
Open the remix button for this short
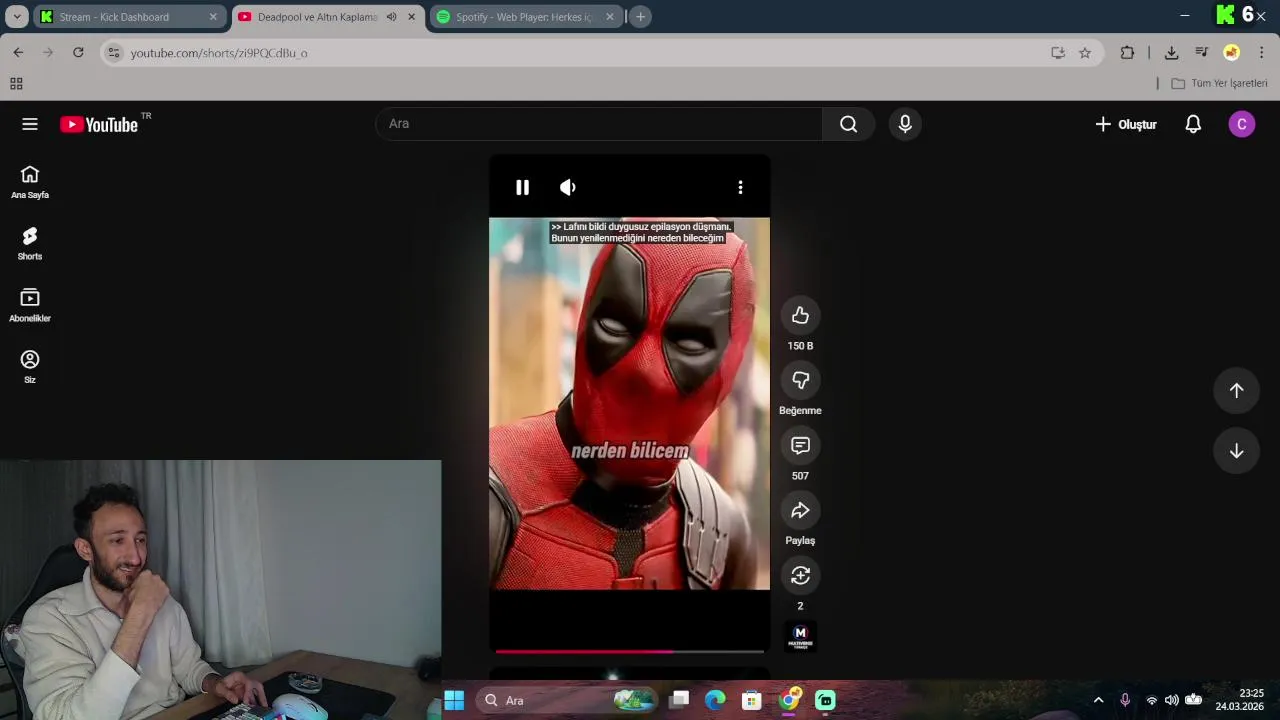pos(800,576)
